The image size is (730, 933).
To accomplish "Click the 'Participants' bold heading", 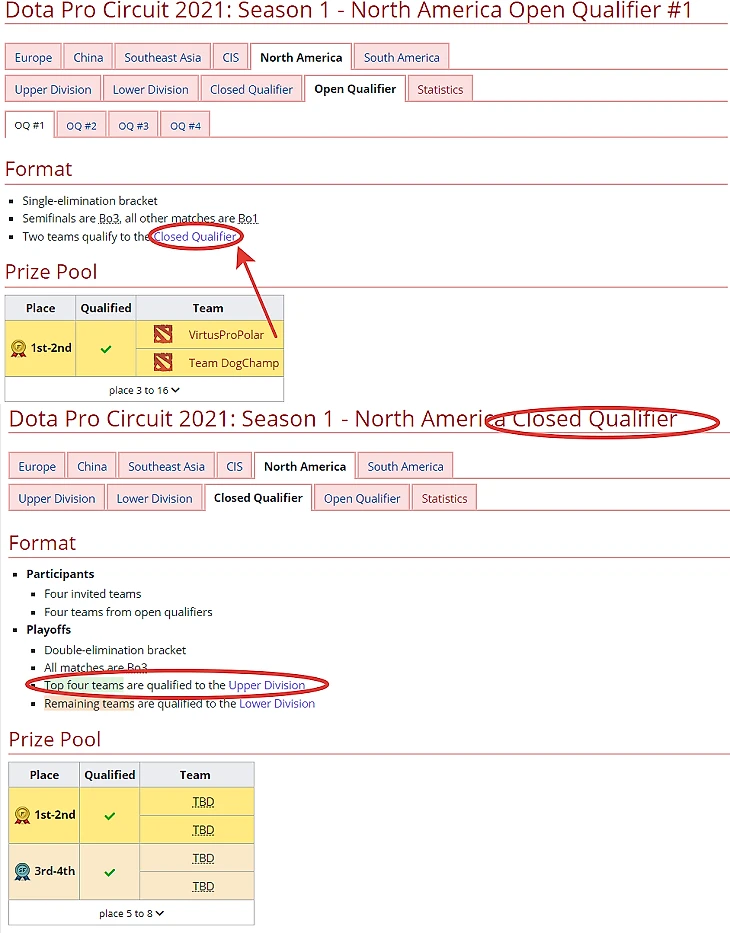I will [60, 574].
